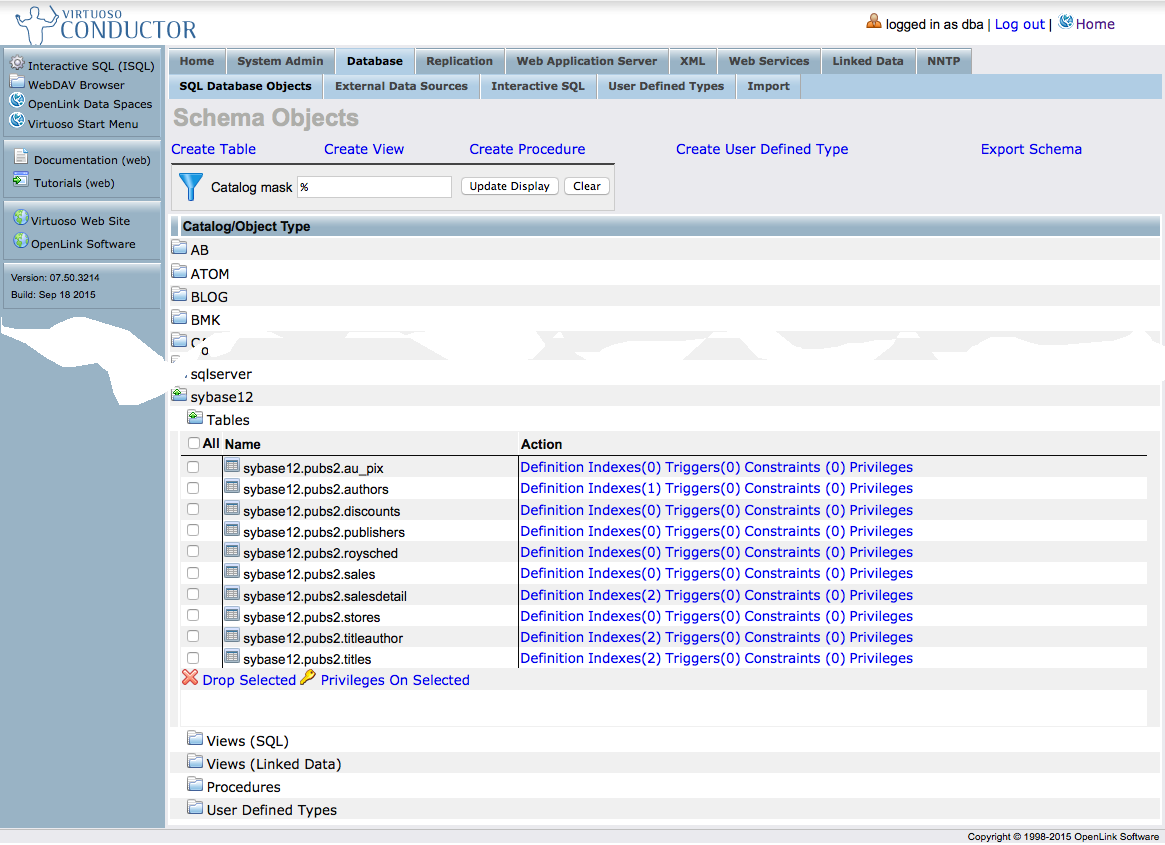1165x845 pixels.
Task: Click the Update Display button
Action: [510, 186]
